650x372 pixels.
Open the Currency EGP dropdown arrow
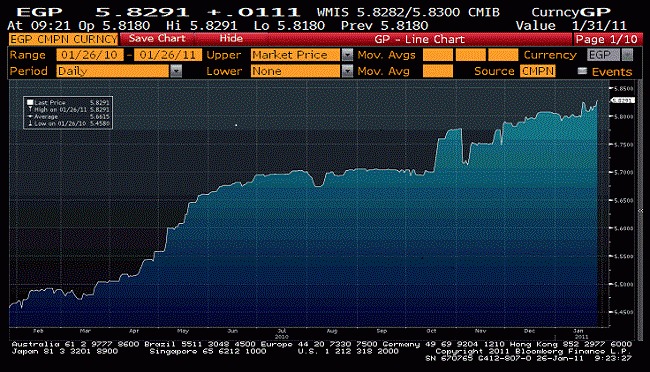point(628,55)
